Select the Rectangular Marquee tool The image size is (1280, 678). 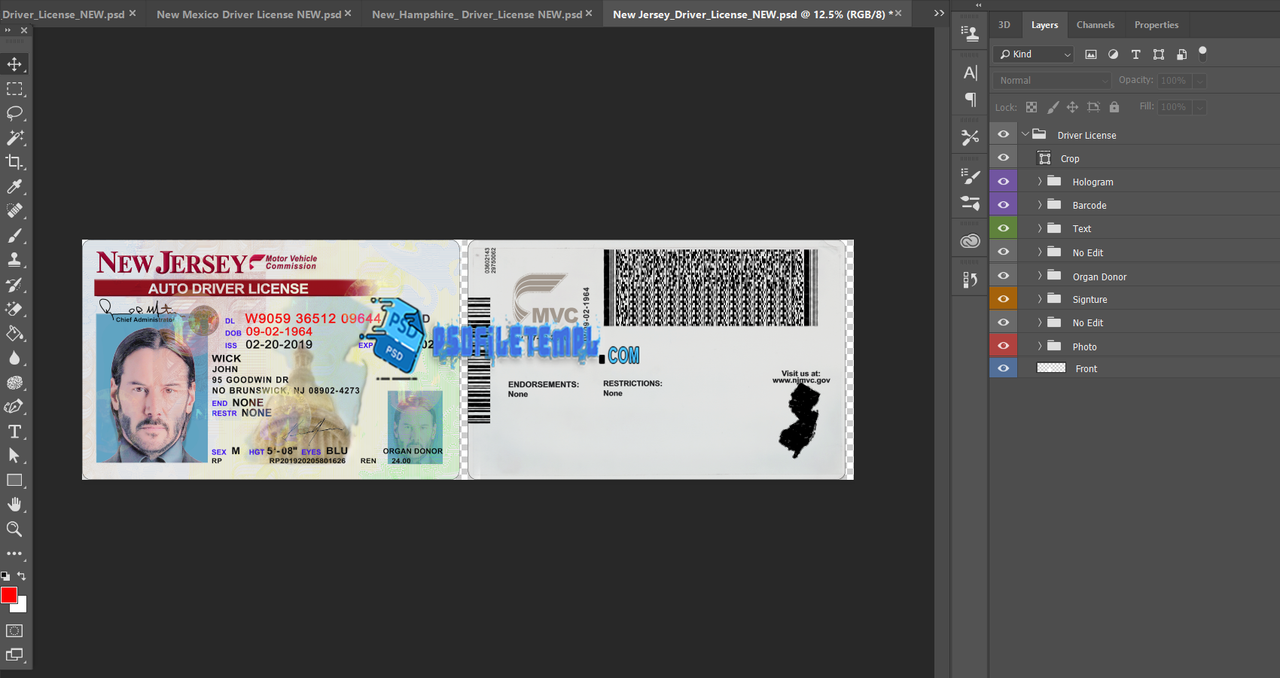pos(14,89)
